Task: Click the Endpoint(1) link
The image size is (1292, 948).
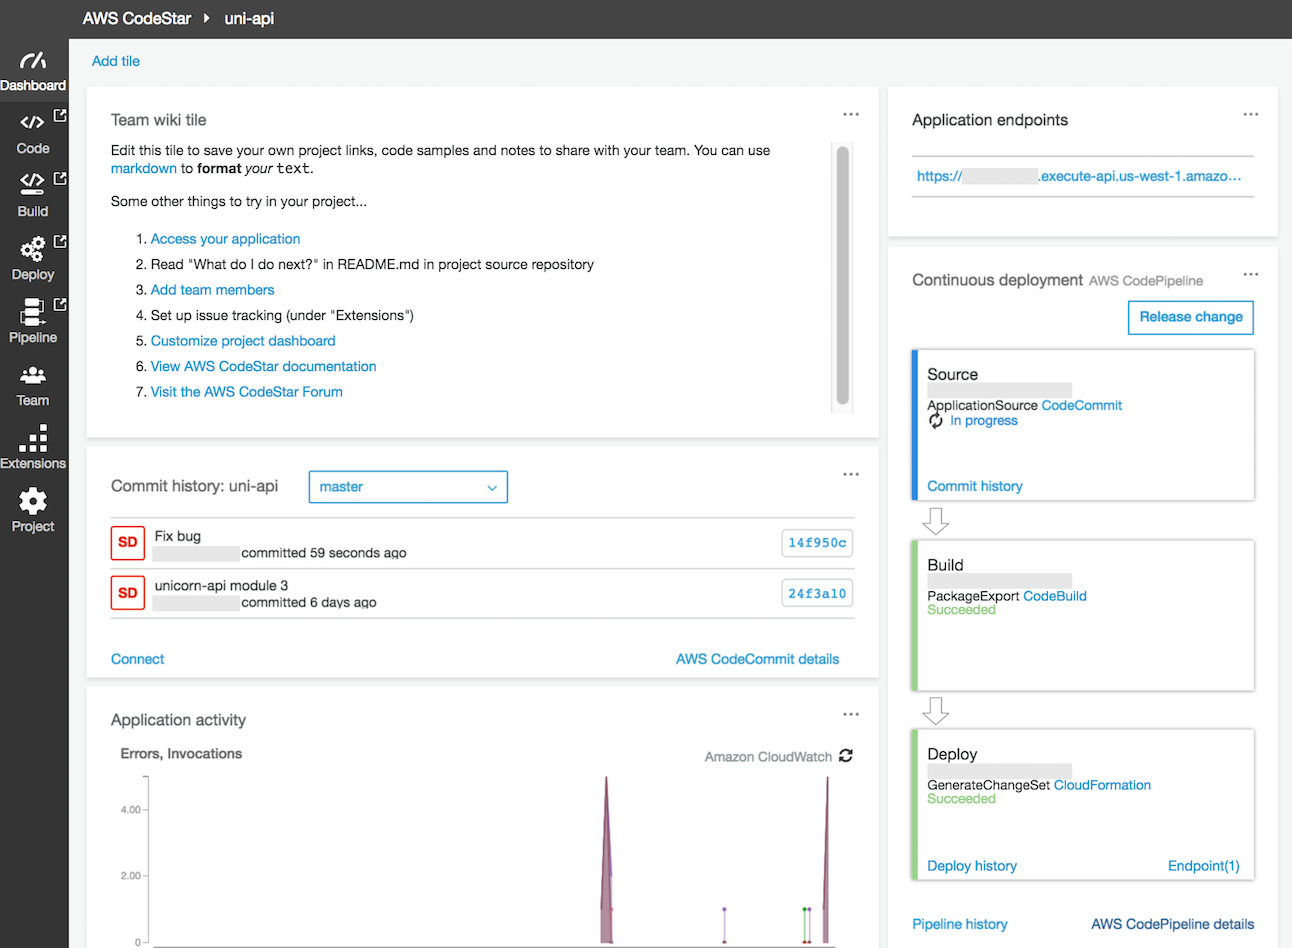Action: (x=1204, y=866)
